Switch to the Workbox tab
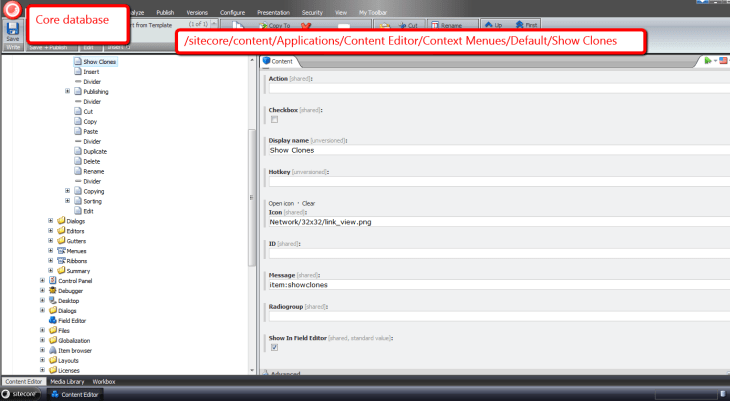 click(x=103, y=381)
